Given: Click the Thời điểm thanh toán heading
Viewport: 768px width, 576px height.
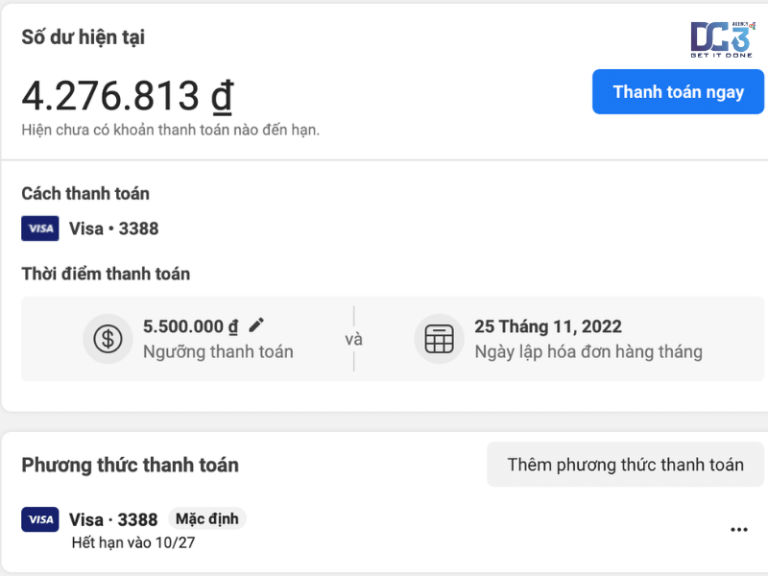Looking at the screenshot, I should pos(105,273).
